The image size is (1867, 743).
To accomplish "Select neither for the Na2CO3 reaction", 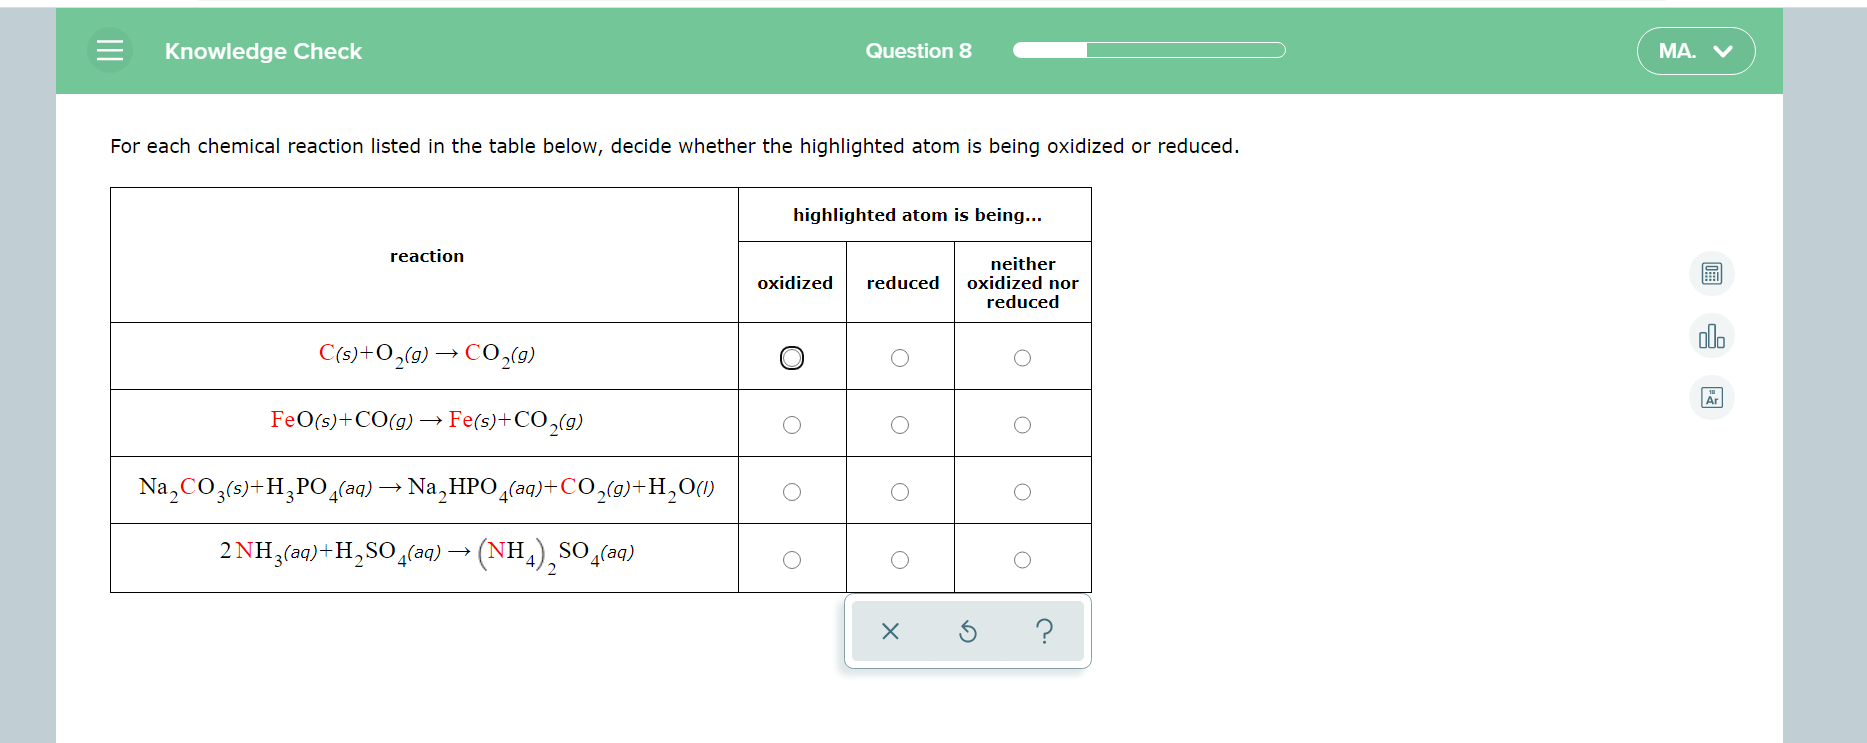I will [1021, 490].
